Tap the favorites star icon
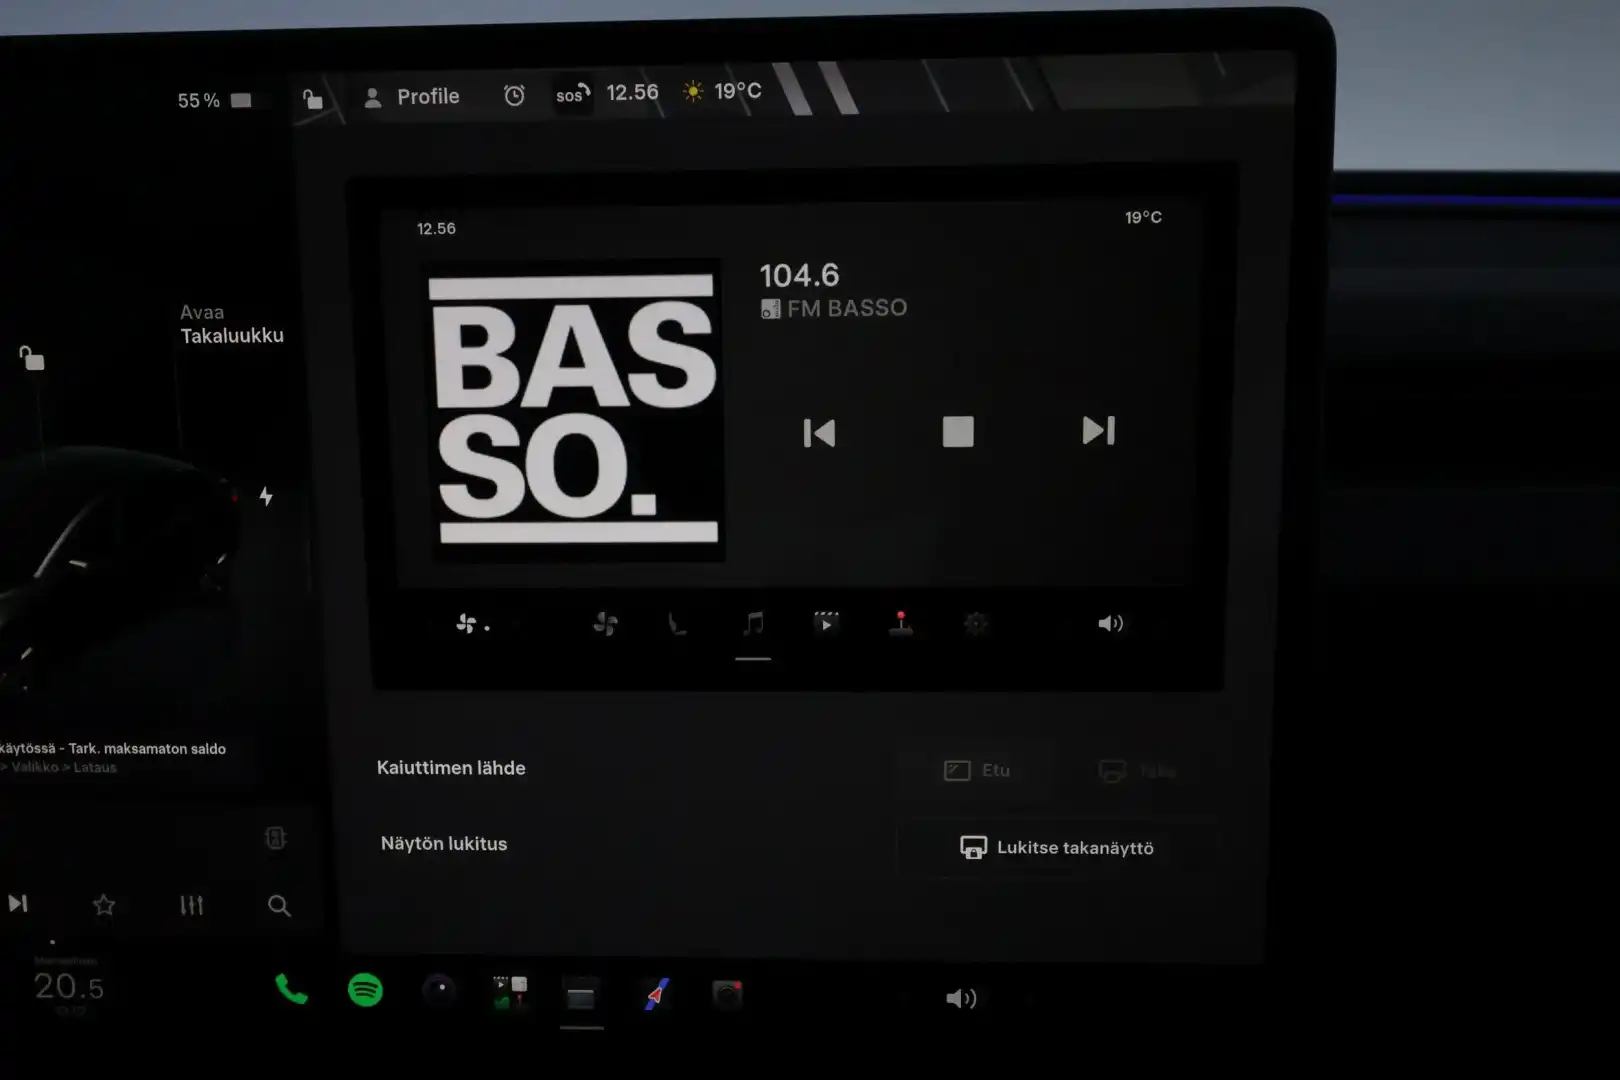 104,905
